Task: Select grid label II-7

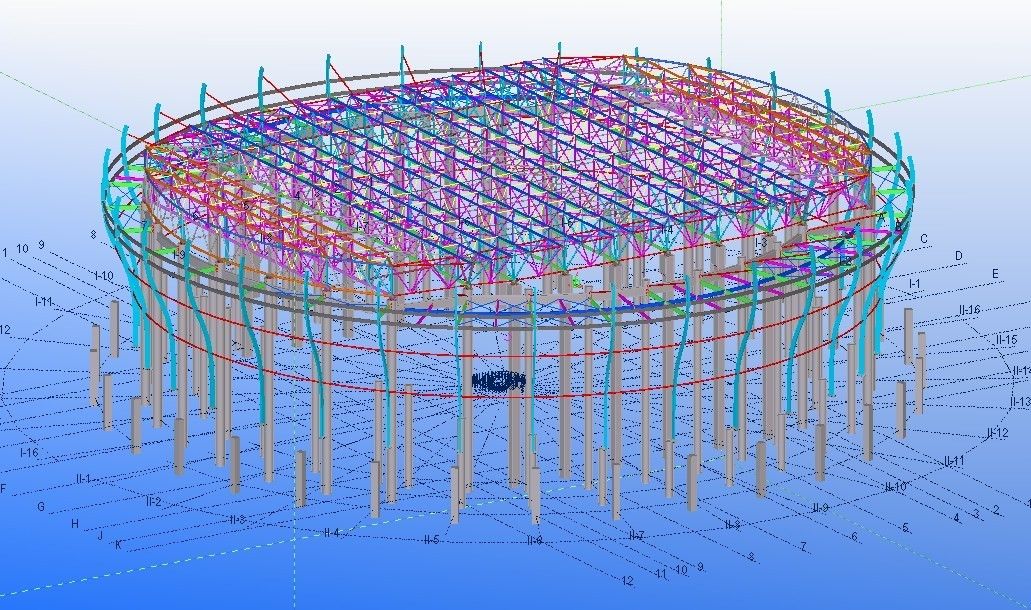Action: (636, 536)
